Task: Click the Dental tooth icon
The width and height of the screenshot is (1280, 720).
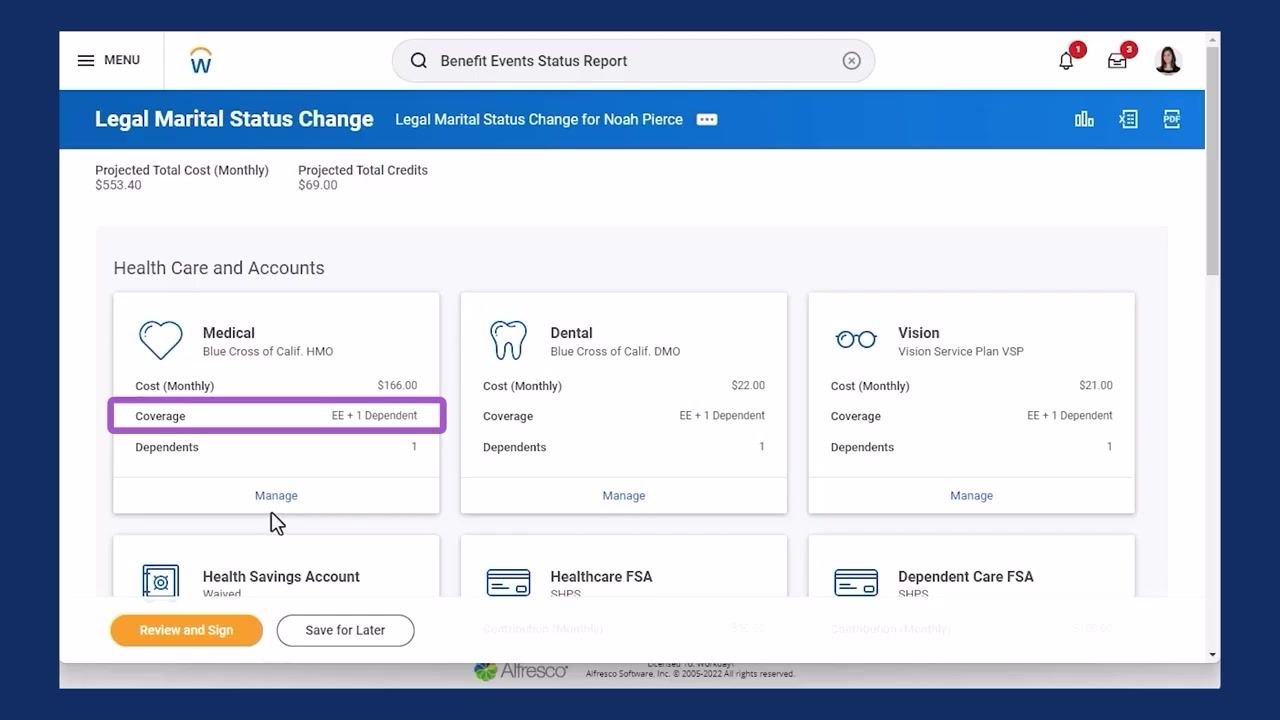Action: pyautogui.click(x=508, y=340)
